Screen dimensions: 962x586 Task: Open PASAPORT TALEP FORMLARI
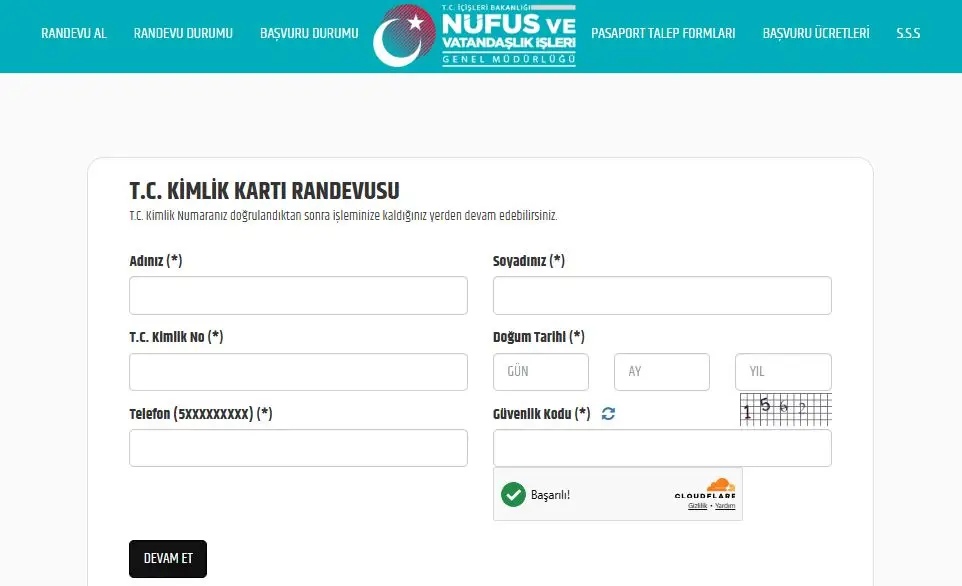[663, 33]
